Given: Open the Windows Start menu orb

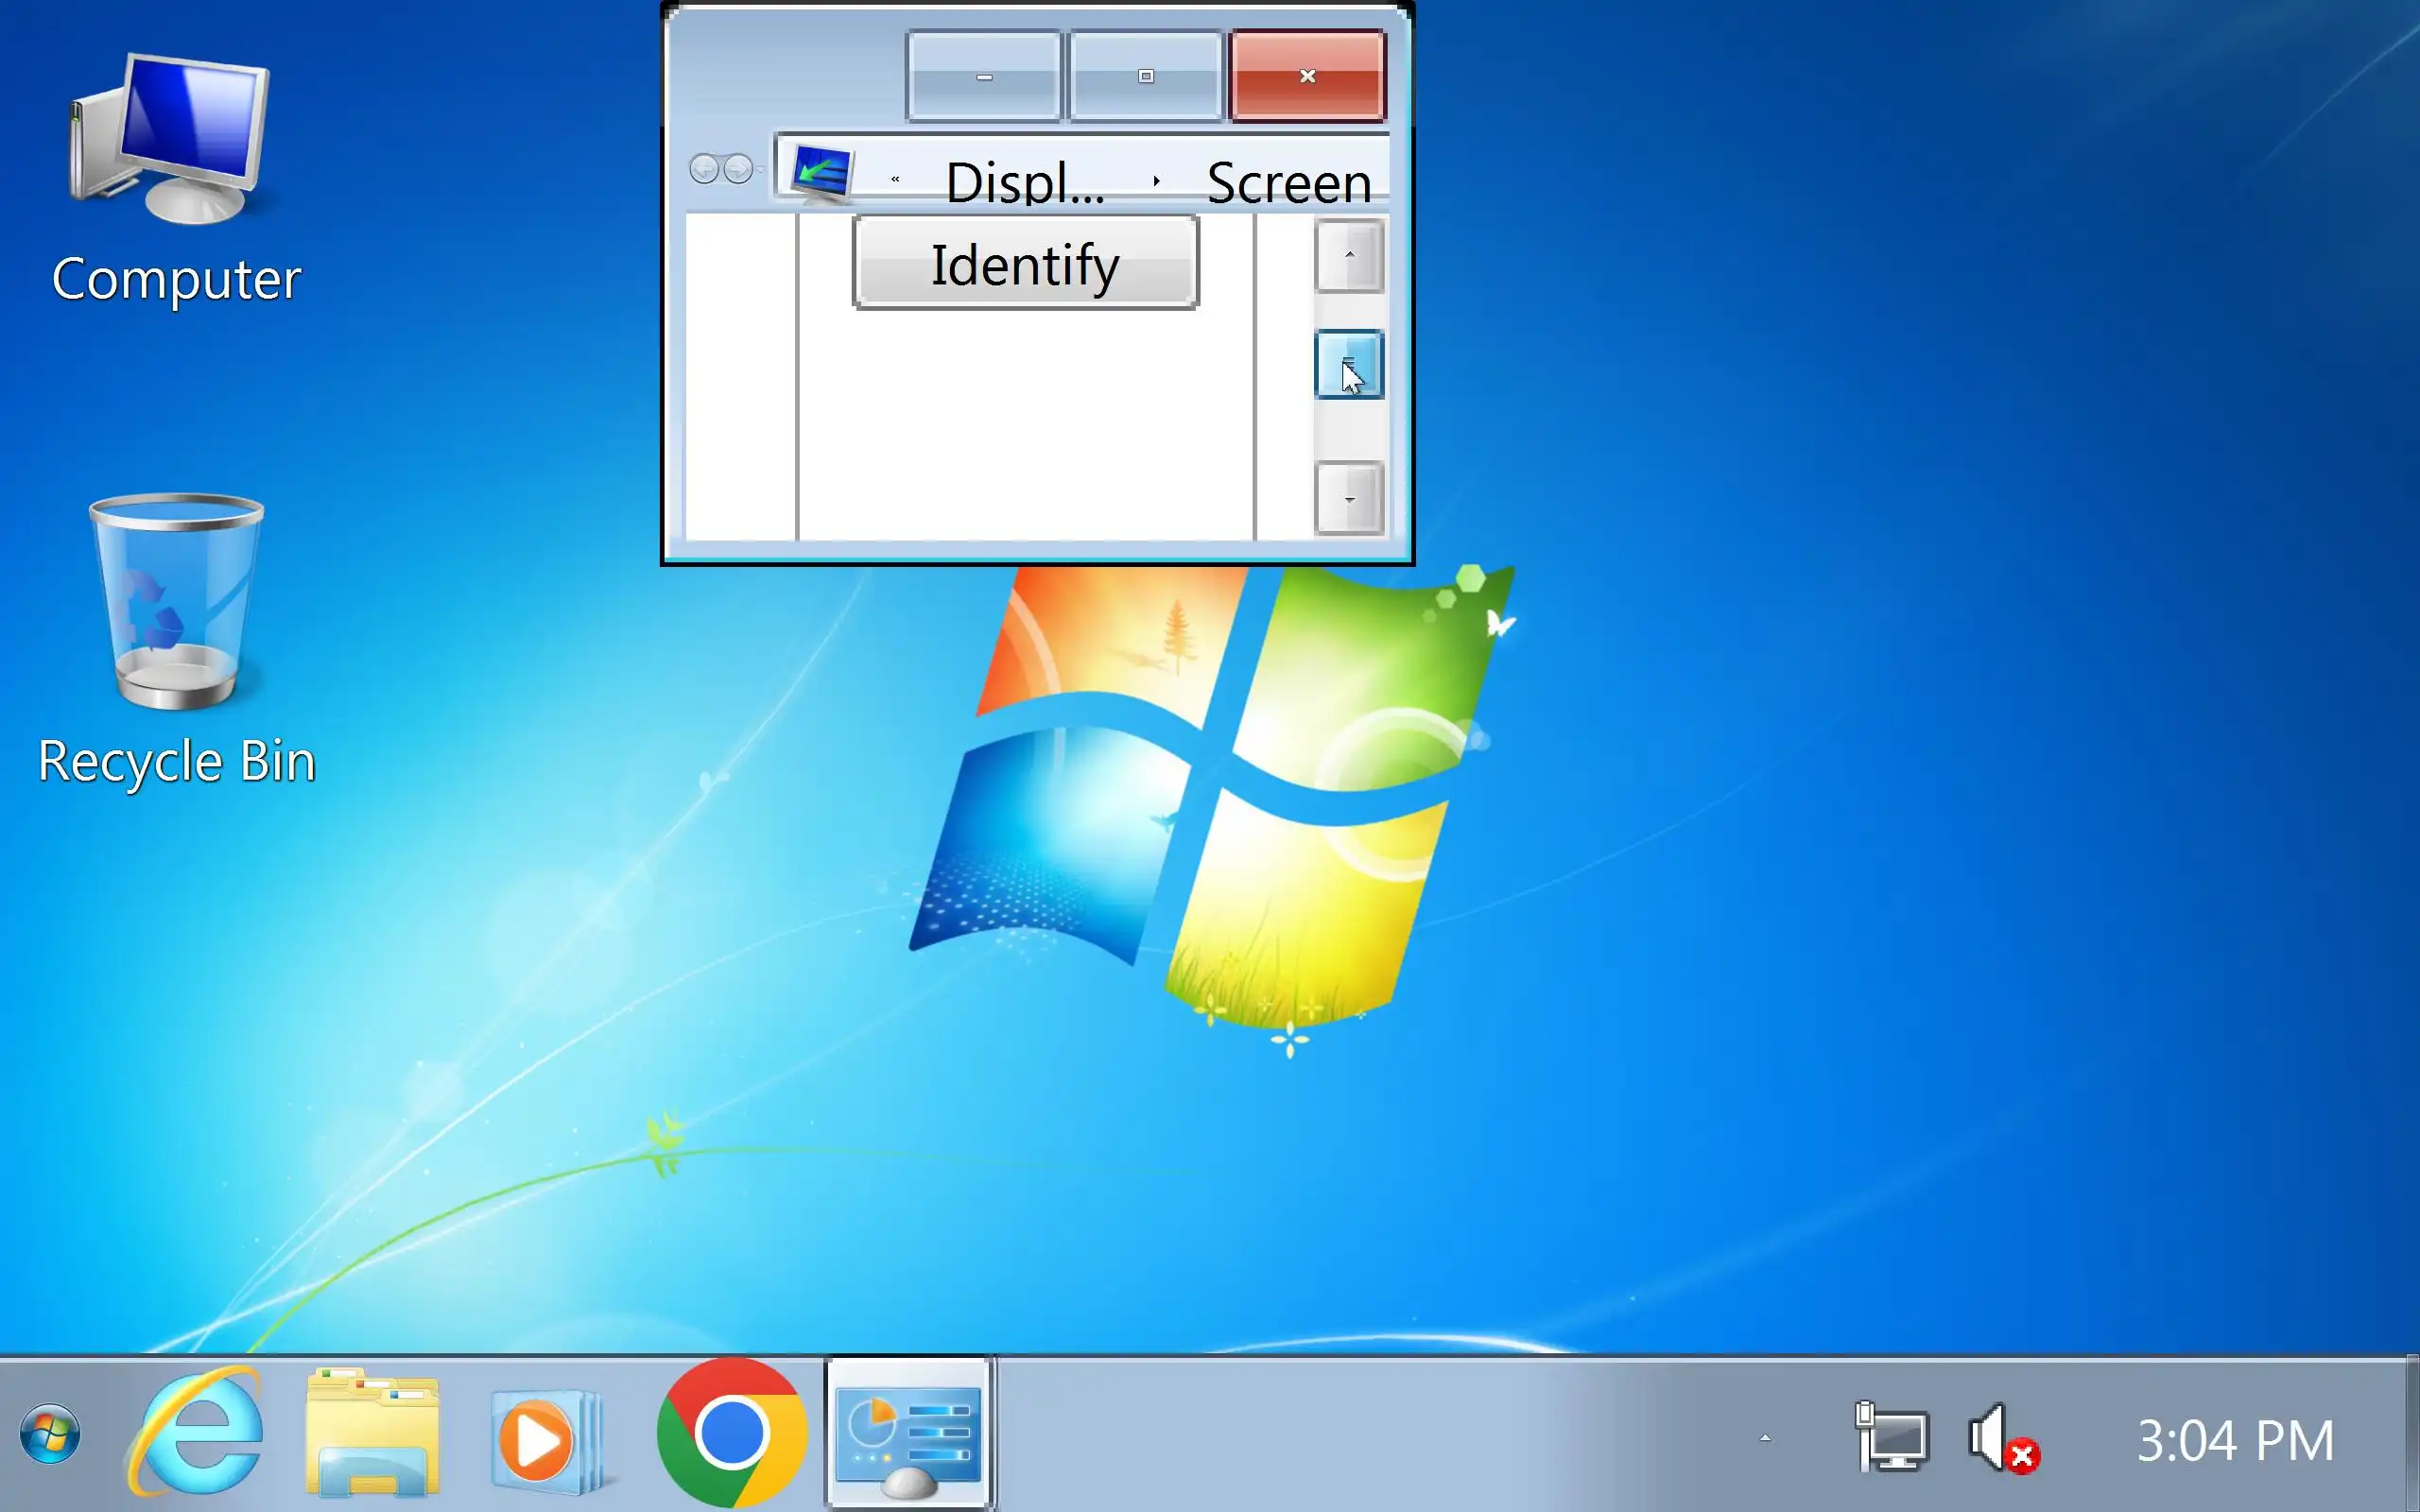Looking at the screenshot, I should pos(50,1434).
